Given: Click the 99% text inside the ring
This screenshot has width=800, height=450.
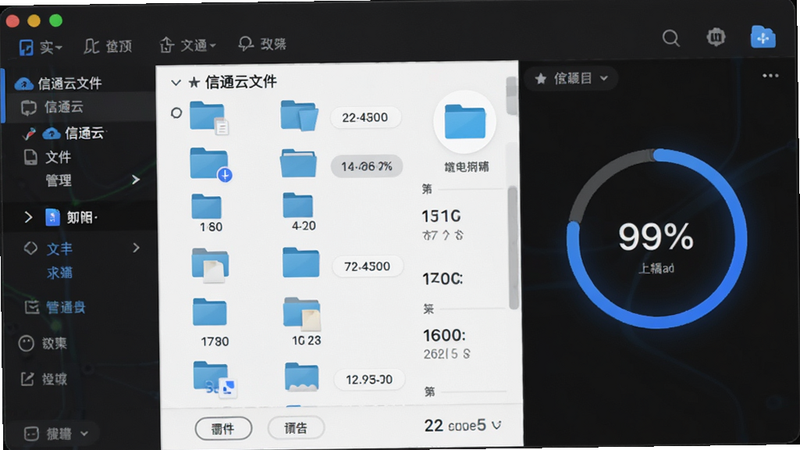Looking at the screenshot, I should [x=656, y=236].
